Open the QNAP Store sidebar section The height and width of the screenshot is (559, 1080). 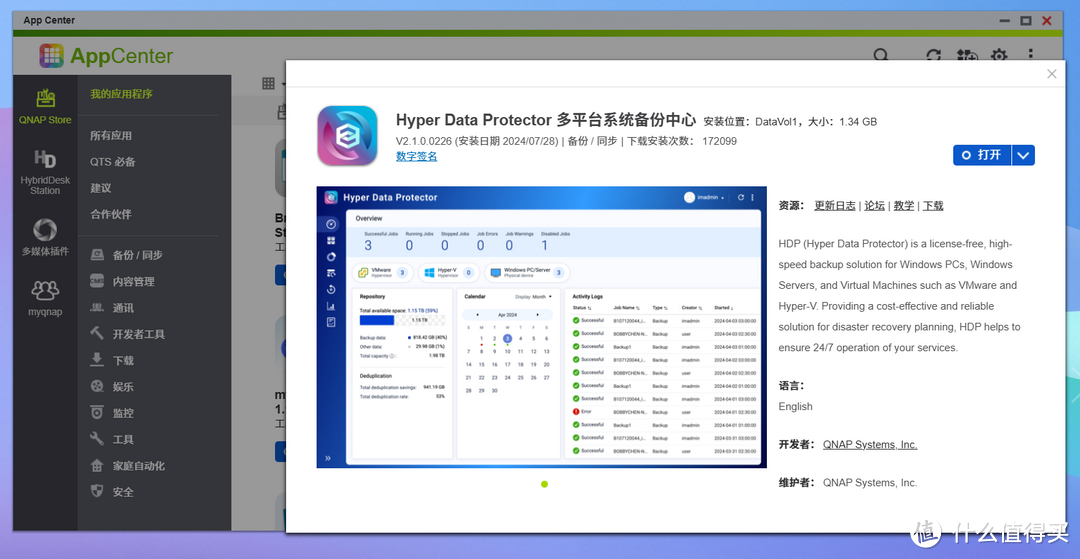tap(45, 106)
